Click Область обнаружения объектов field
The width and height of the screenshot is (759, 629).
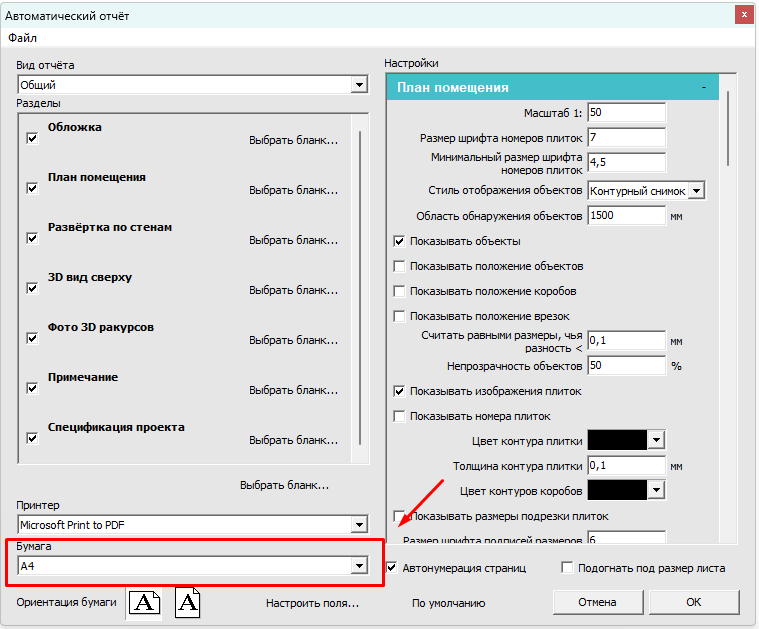626,215
